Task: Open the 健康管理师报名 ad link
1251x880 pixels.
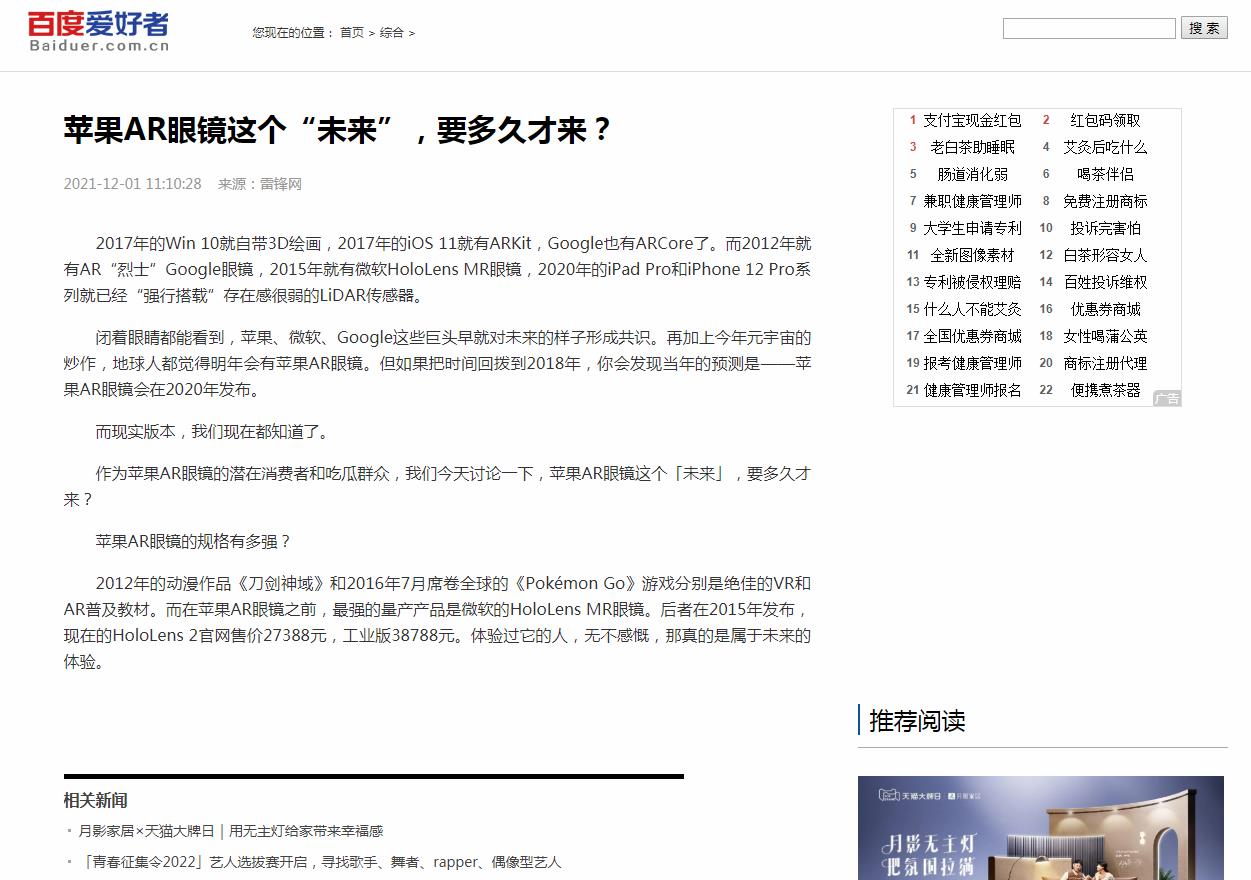Action: click(x=972, y=390)
